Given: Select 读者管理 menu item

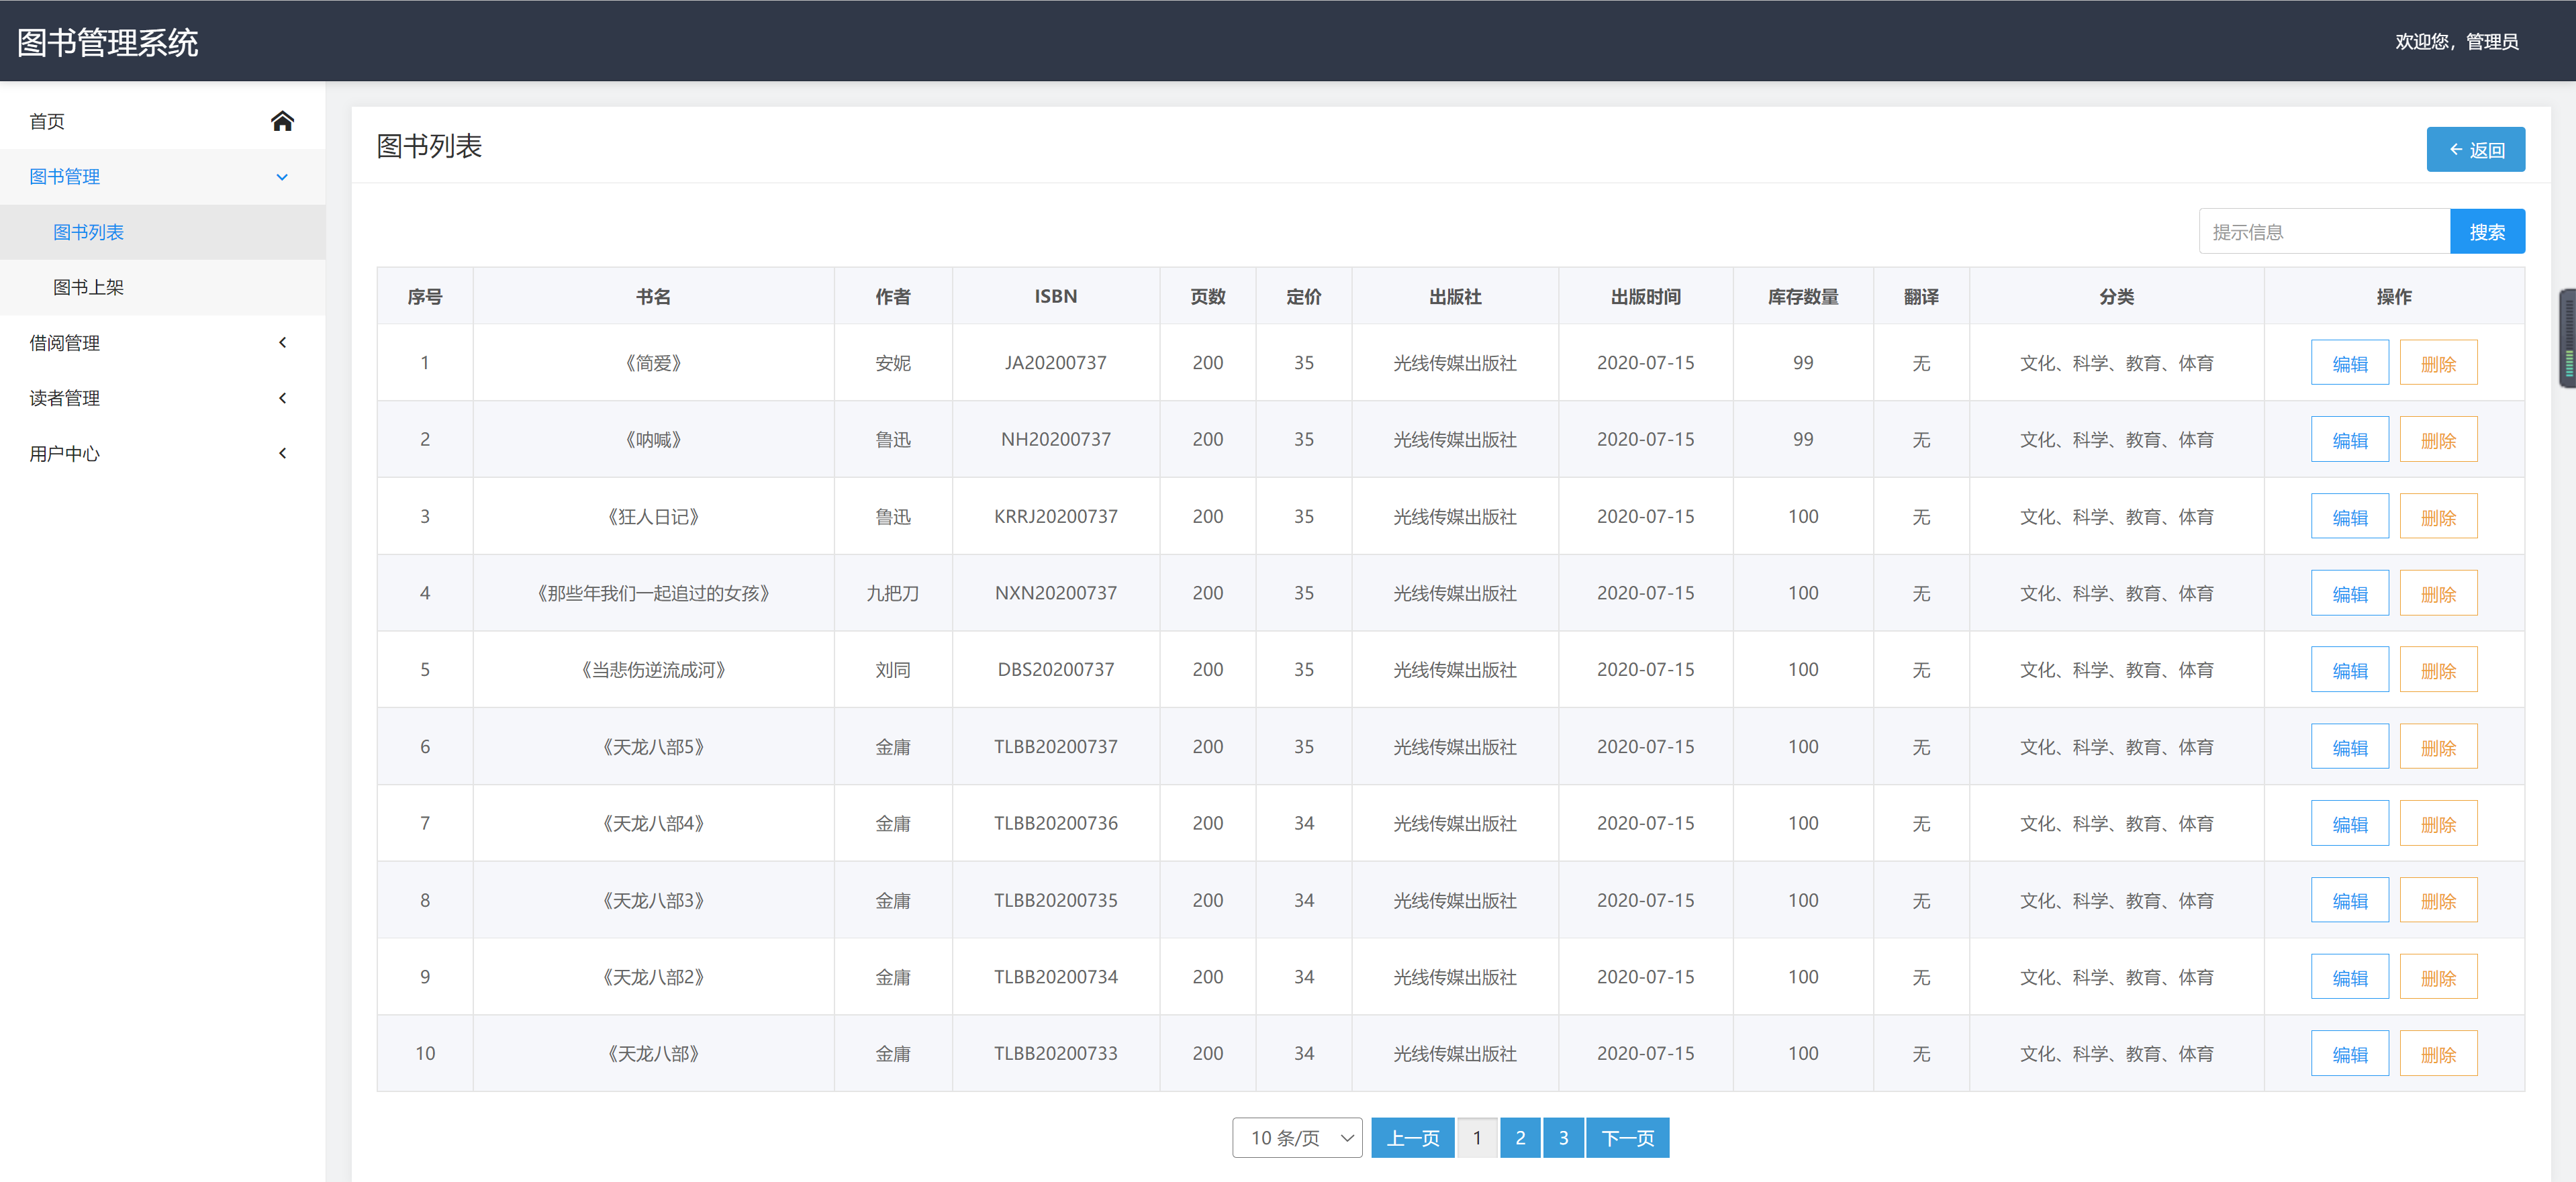Looking at the screenshot, I should click(163, 398).
